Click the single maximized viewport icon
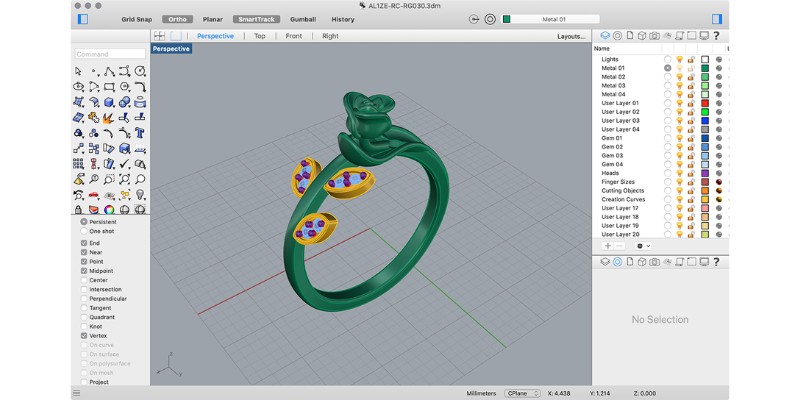The width and height of the screenshot is (800, 400). (x=176, y=36)
